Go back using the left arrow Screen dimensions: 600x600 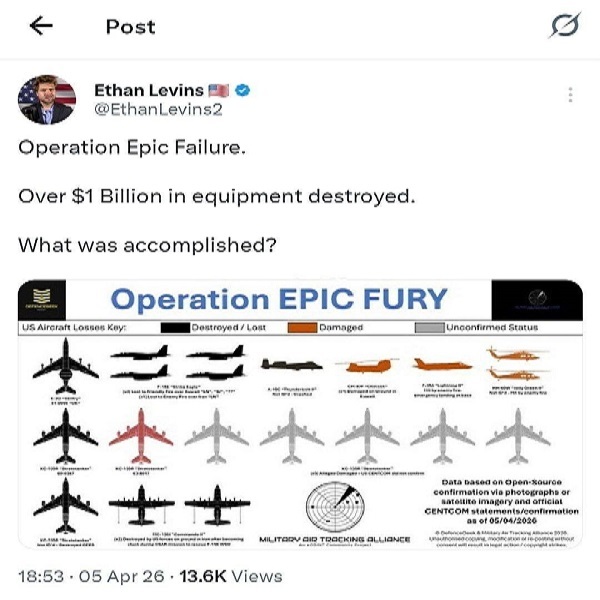(43, 27)
